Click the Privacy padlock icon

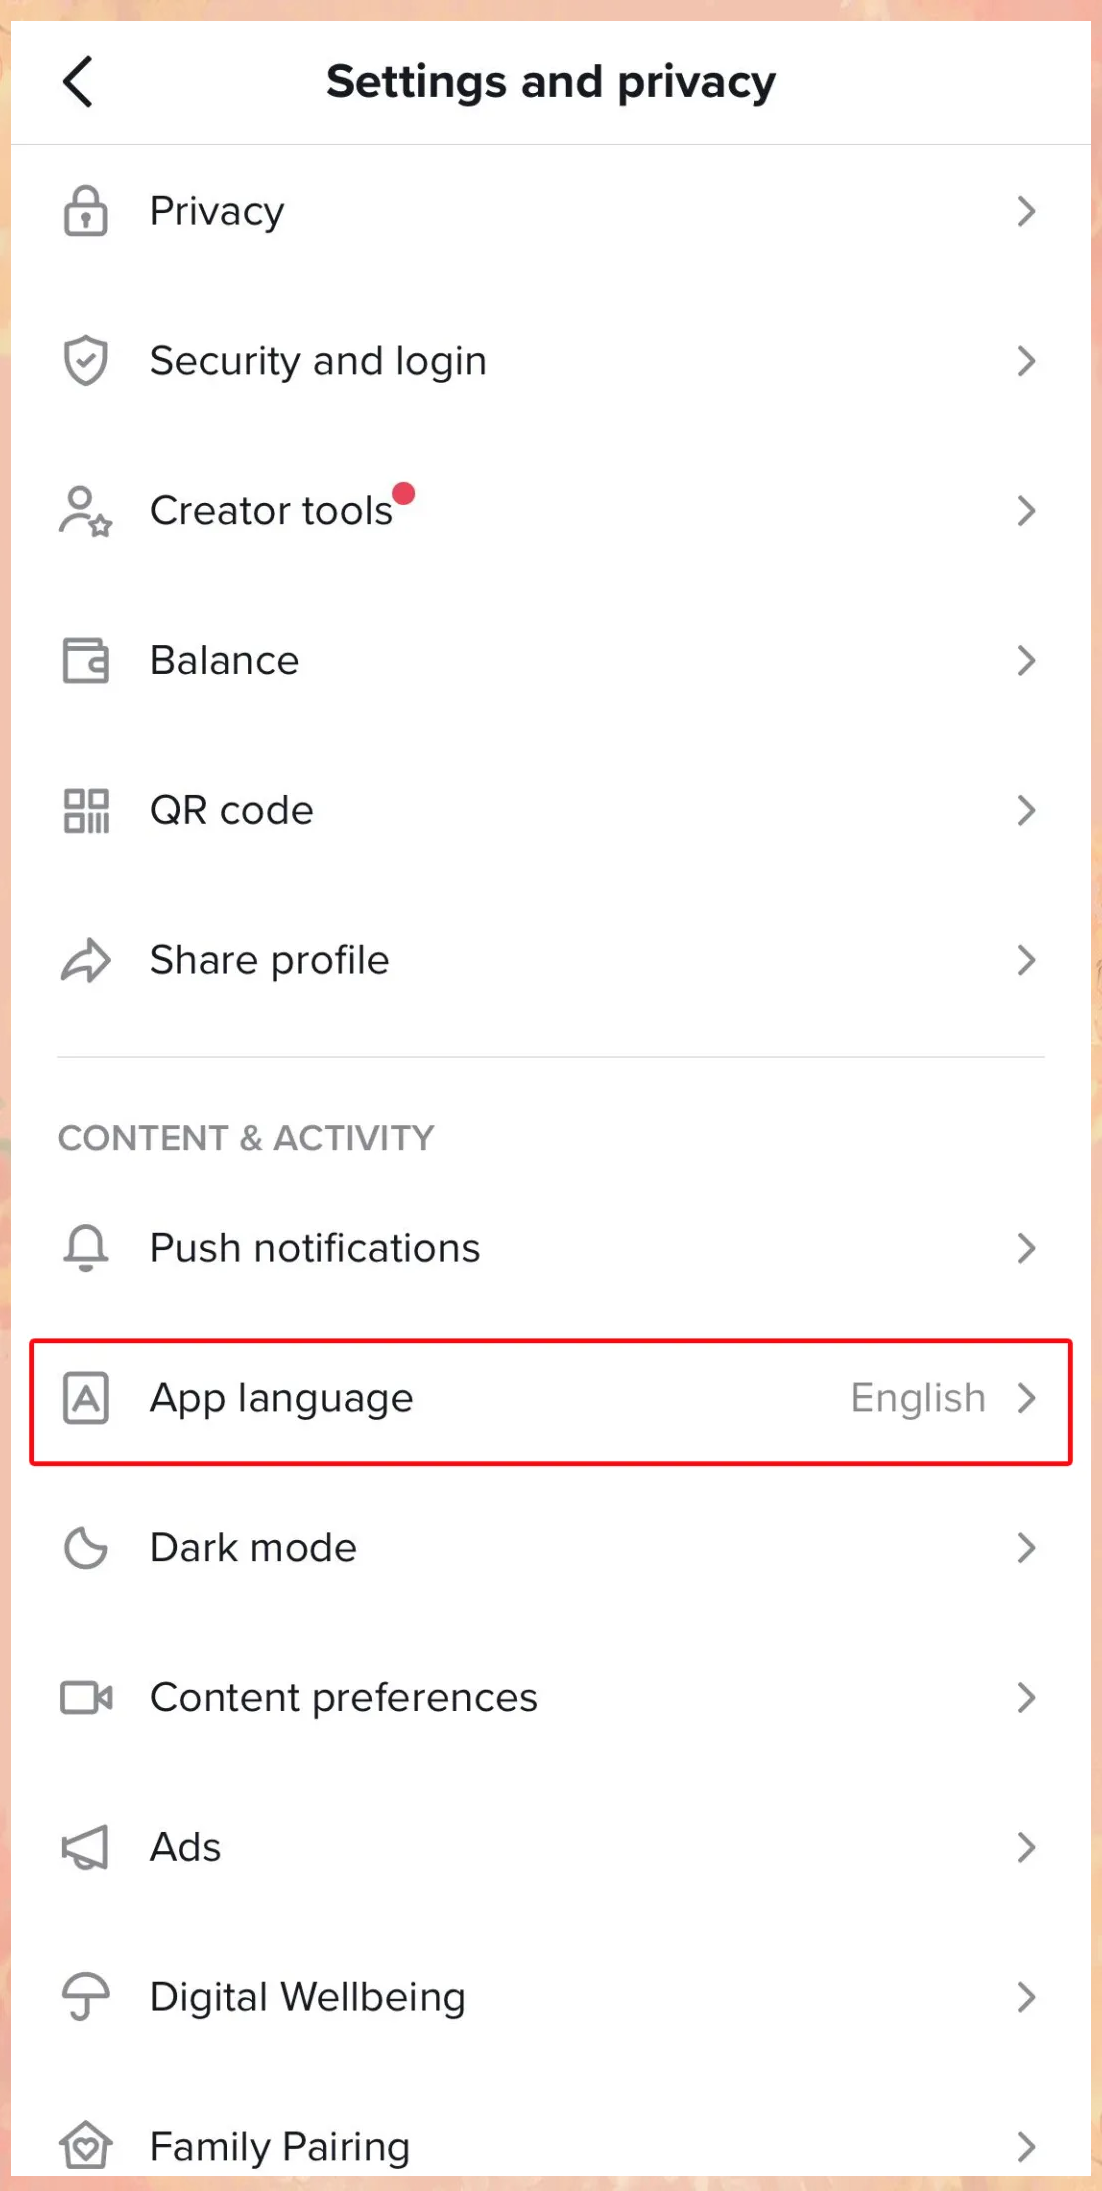click(86, 211)
